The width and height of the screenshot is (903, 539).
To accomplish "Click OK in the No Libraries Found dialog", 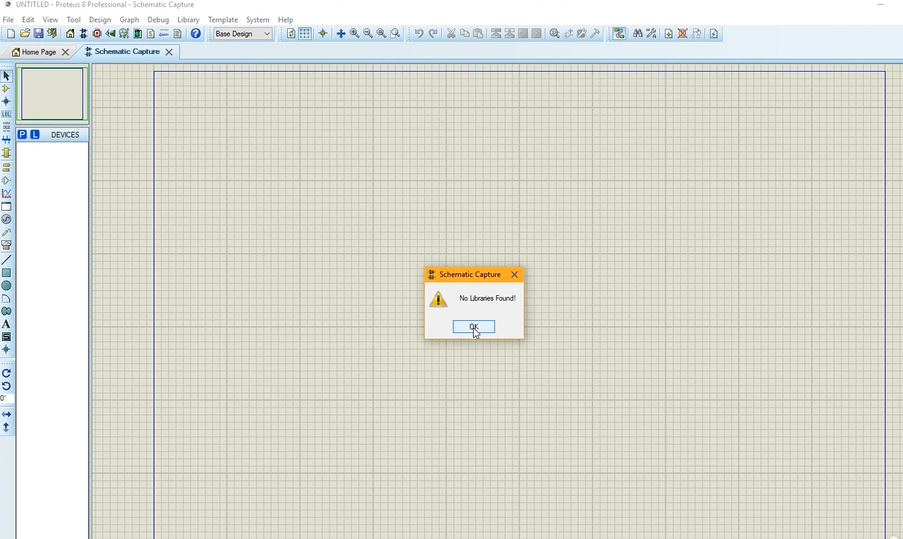I will (x=473, y=327).
